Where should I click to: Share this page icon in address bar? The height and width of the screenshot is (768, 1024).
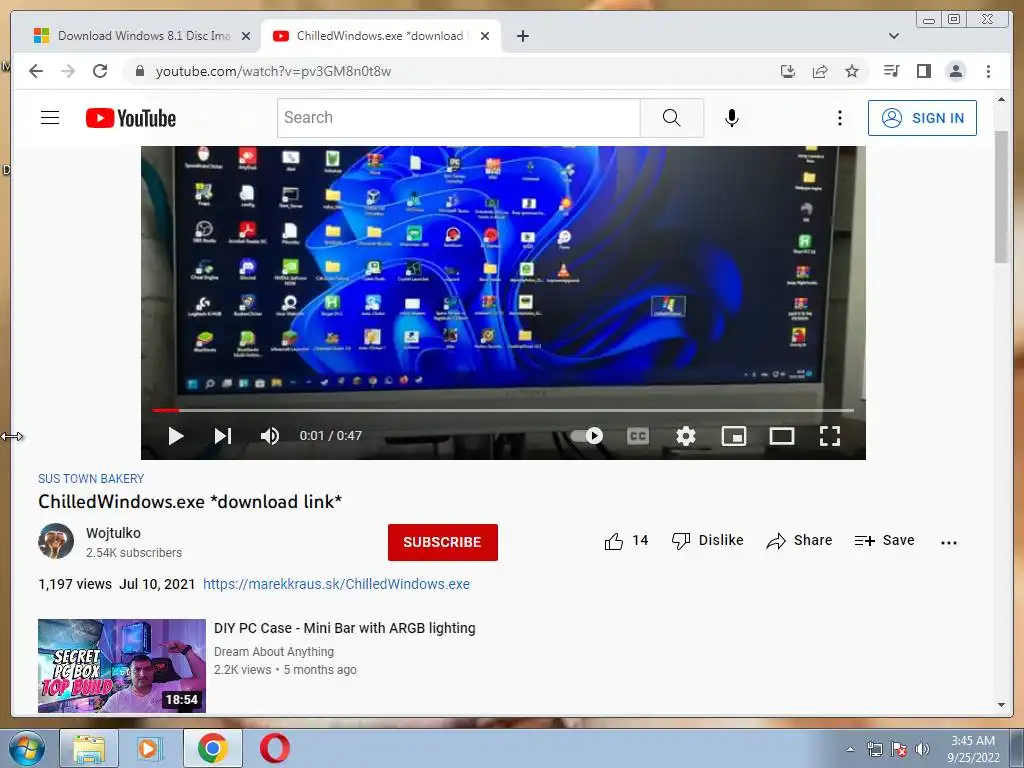click(x=820, y=71)
